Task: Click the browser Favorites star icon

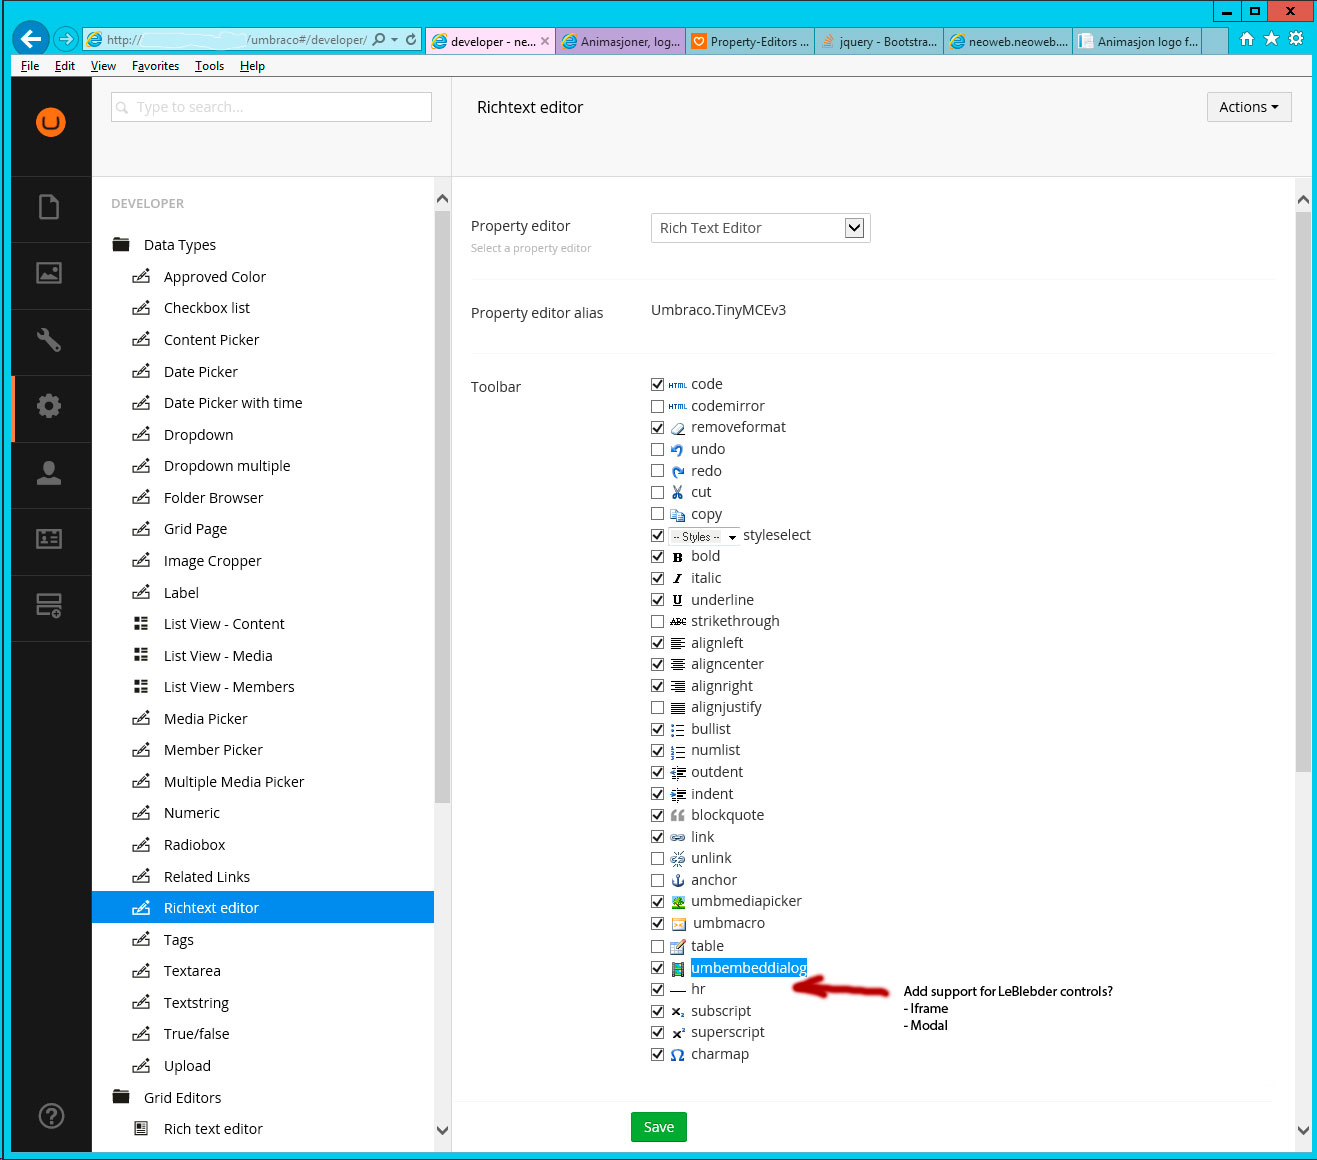Action: [1271, 39]
